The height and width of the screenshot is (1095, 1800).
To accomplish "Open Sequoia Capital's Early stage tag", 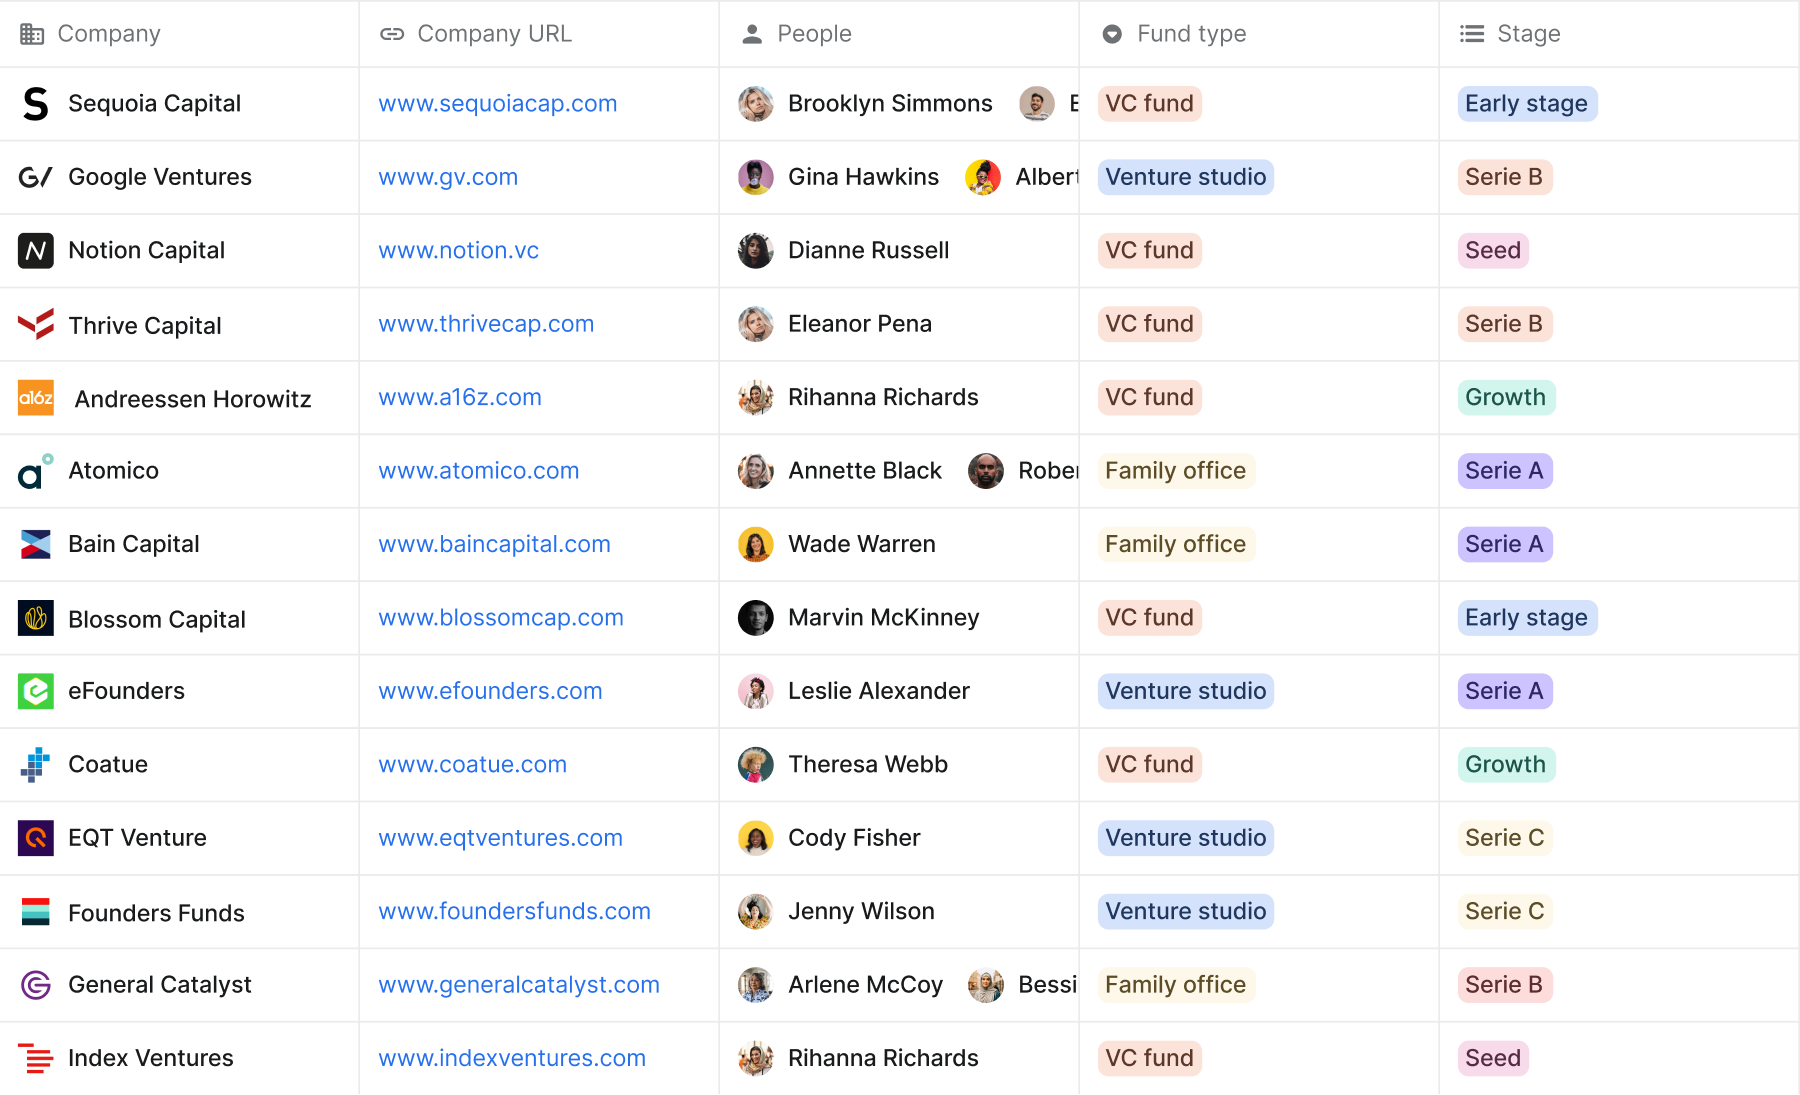I will 1527,104.
